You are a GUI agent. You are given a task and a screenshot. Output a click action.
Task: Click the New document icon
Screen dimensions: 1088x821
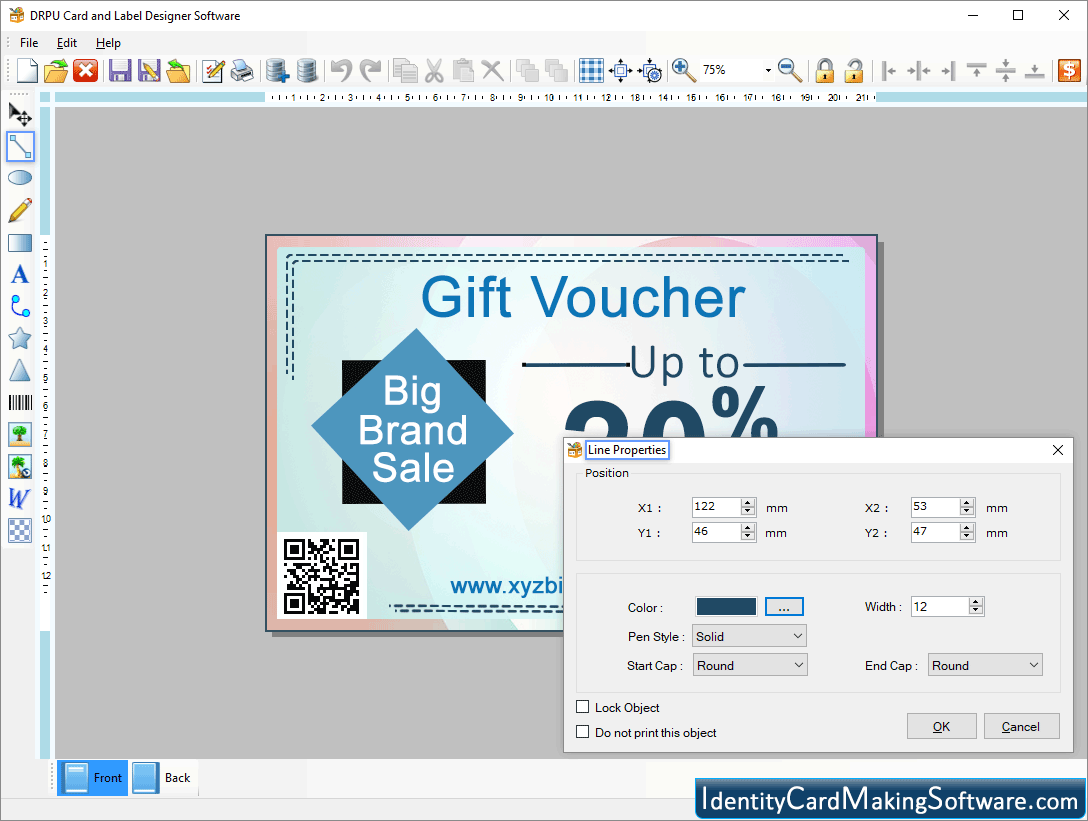tap(26, 70)
